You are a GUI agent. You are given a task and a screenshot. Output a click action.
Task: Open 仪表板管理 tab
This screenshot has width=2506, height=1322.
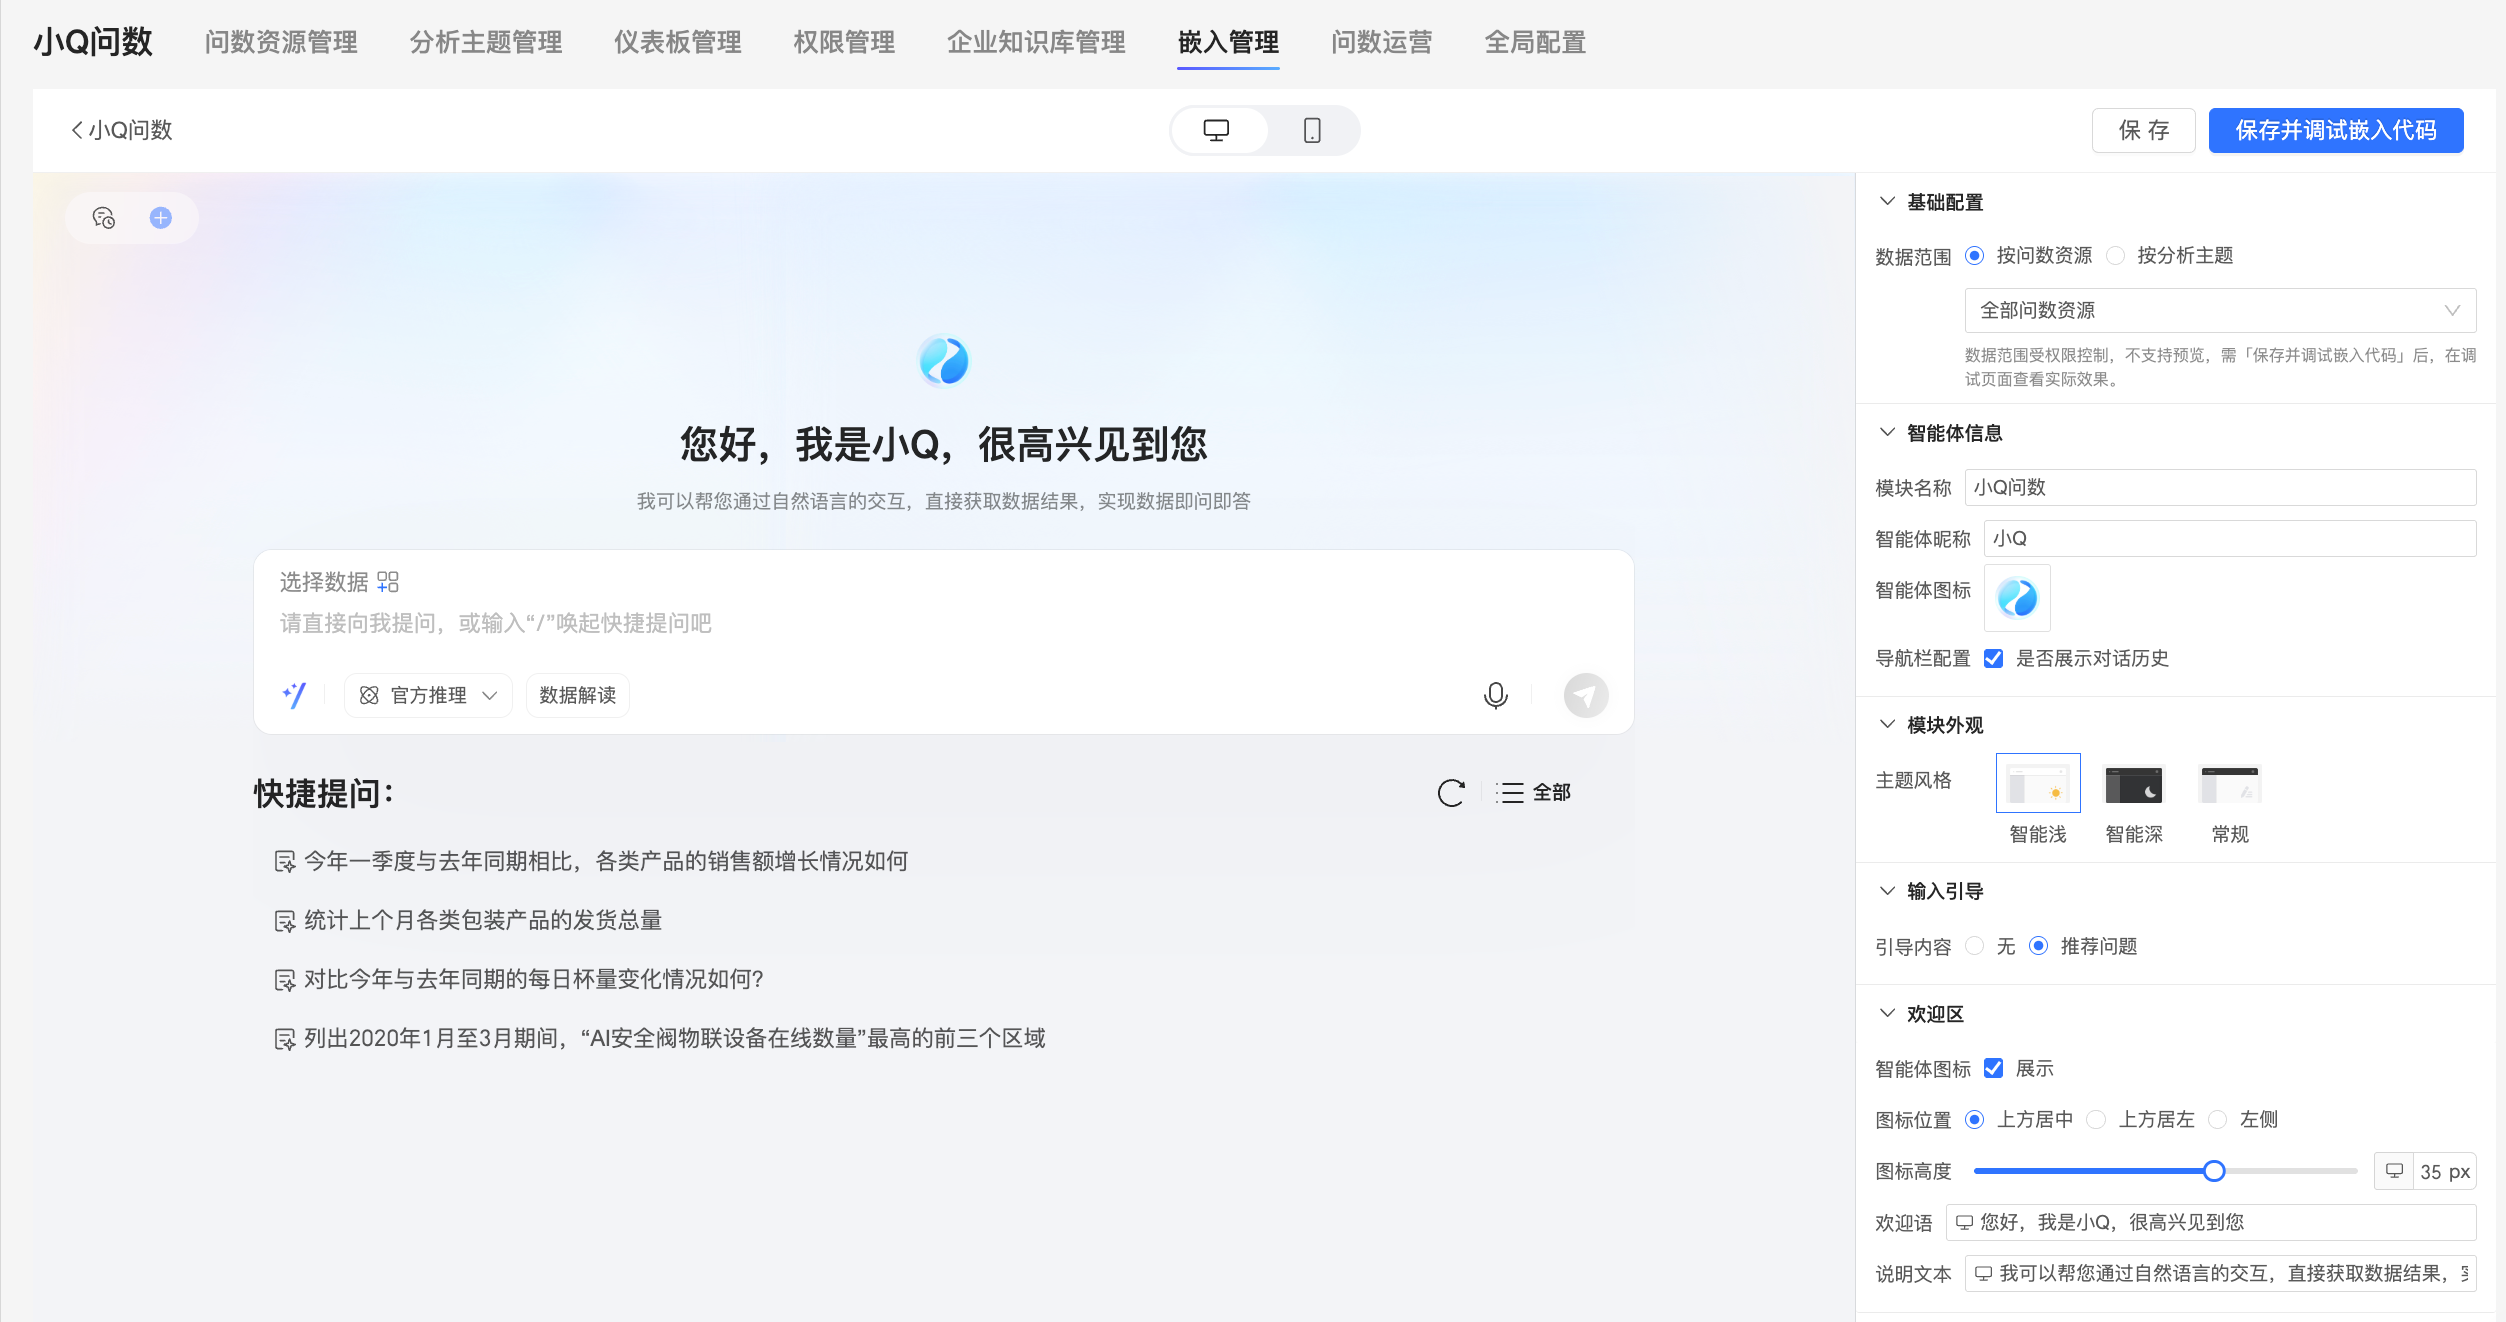[678, 42]
